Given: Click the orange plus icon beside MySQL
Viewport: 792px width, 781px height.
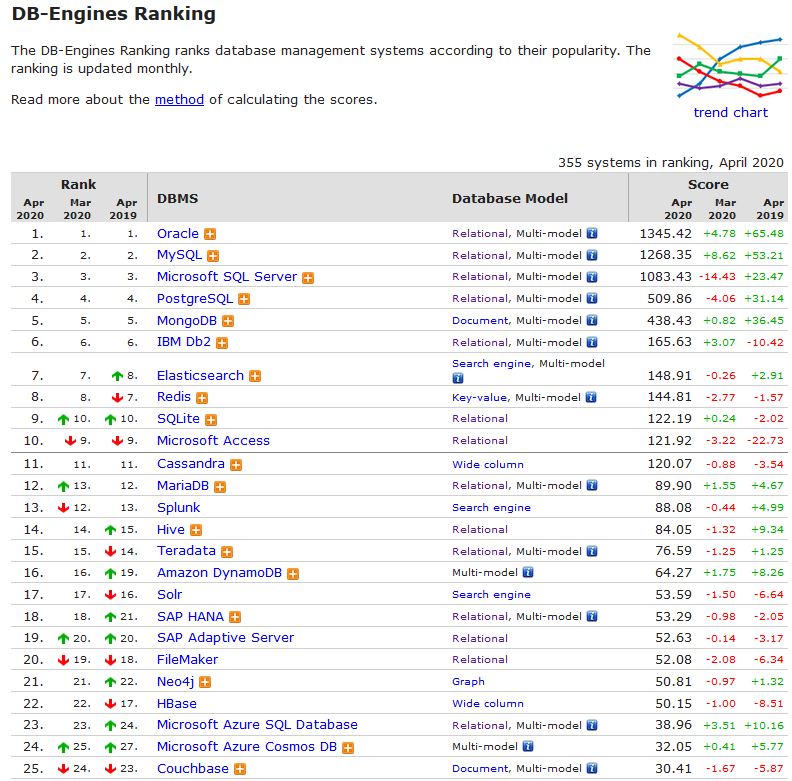Looking at the screenshot, I should click(x=213, y=256).
